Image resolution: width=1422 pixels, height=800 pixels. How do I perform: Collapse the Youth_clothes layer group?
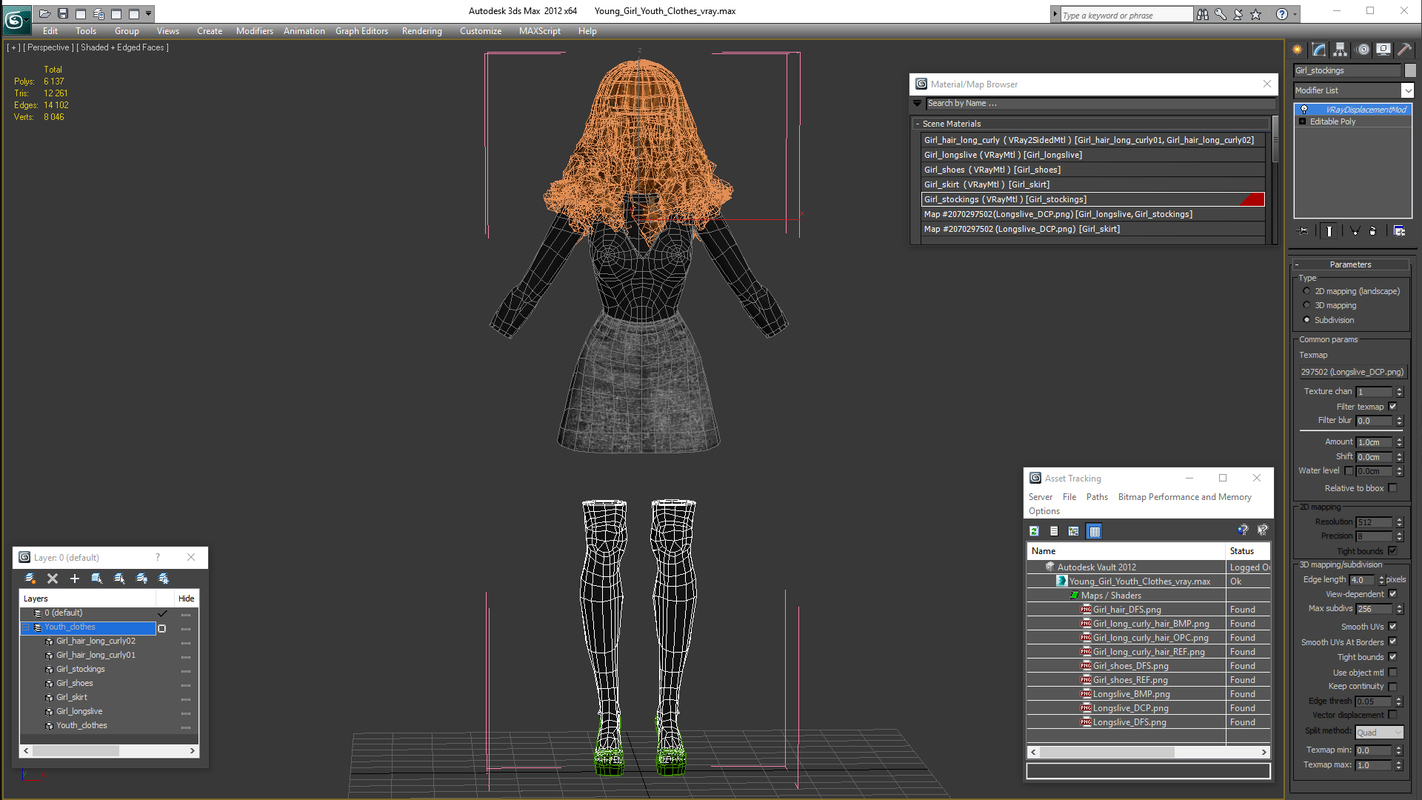[x=26, y=628]
